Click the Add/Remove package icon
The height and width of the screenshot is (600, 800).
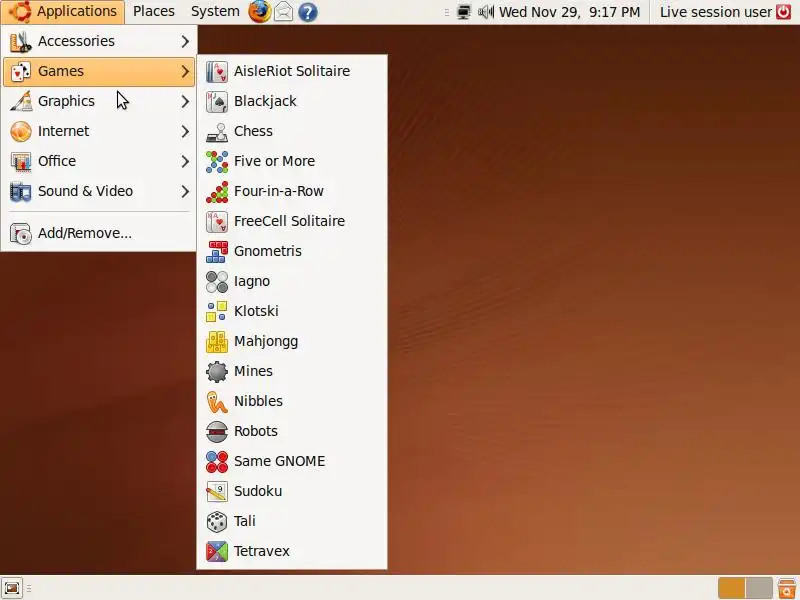21,234
